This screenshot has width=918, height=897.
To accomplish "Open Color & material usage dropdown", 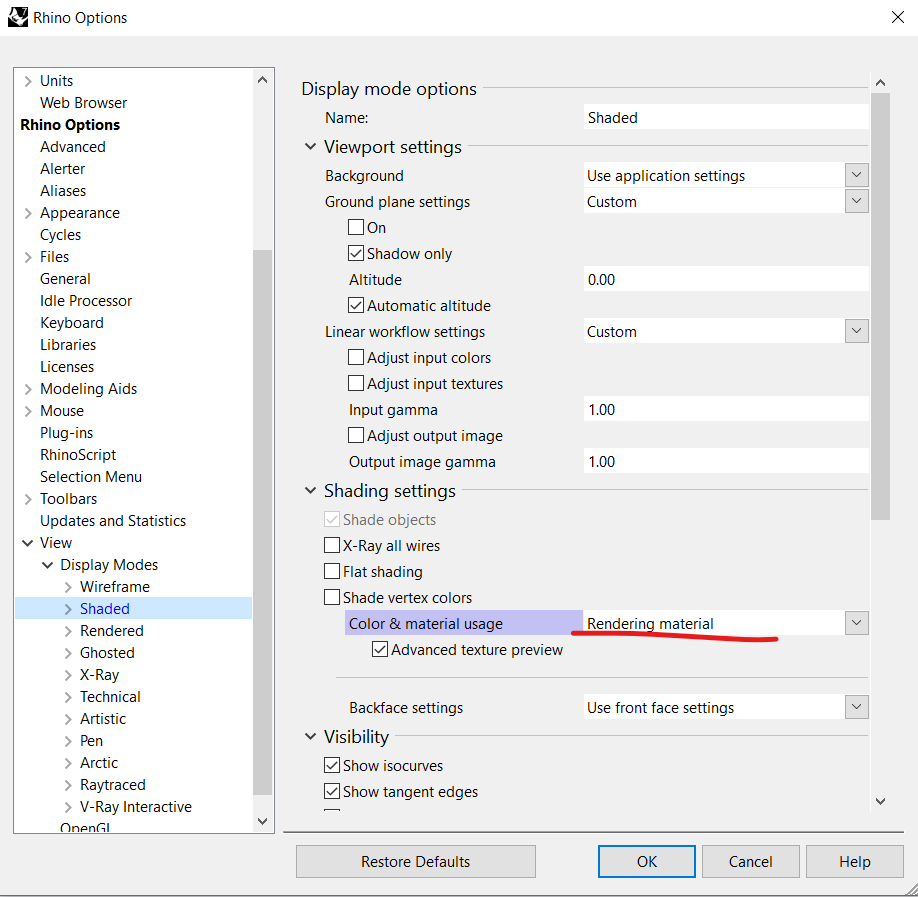I will (857, 623).
